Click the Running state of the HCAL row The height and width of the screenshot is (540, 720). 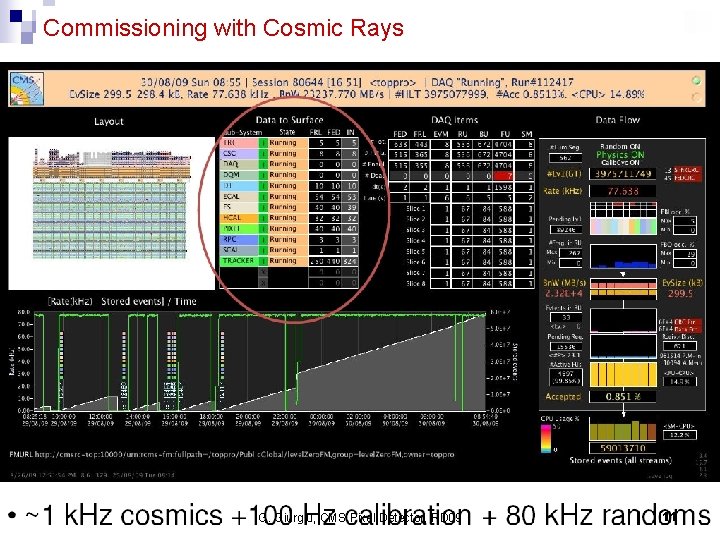tap(287, 218)
